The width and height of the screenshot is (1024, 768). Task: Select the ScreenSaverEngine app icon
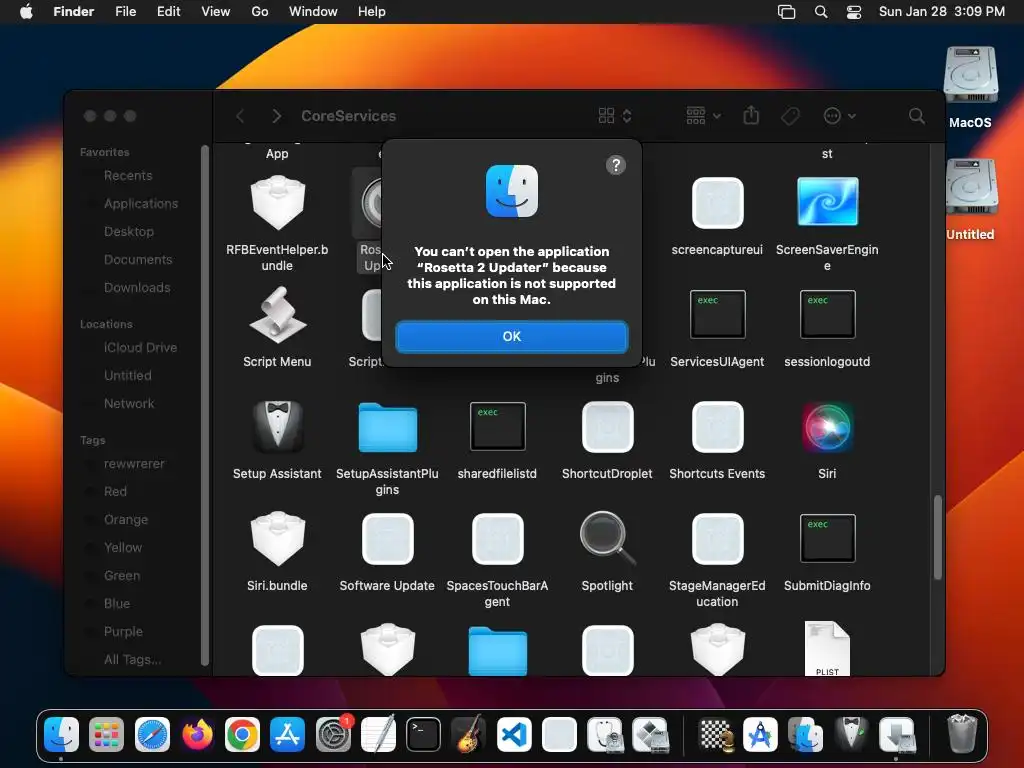click(827, 202)
